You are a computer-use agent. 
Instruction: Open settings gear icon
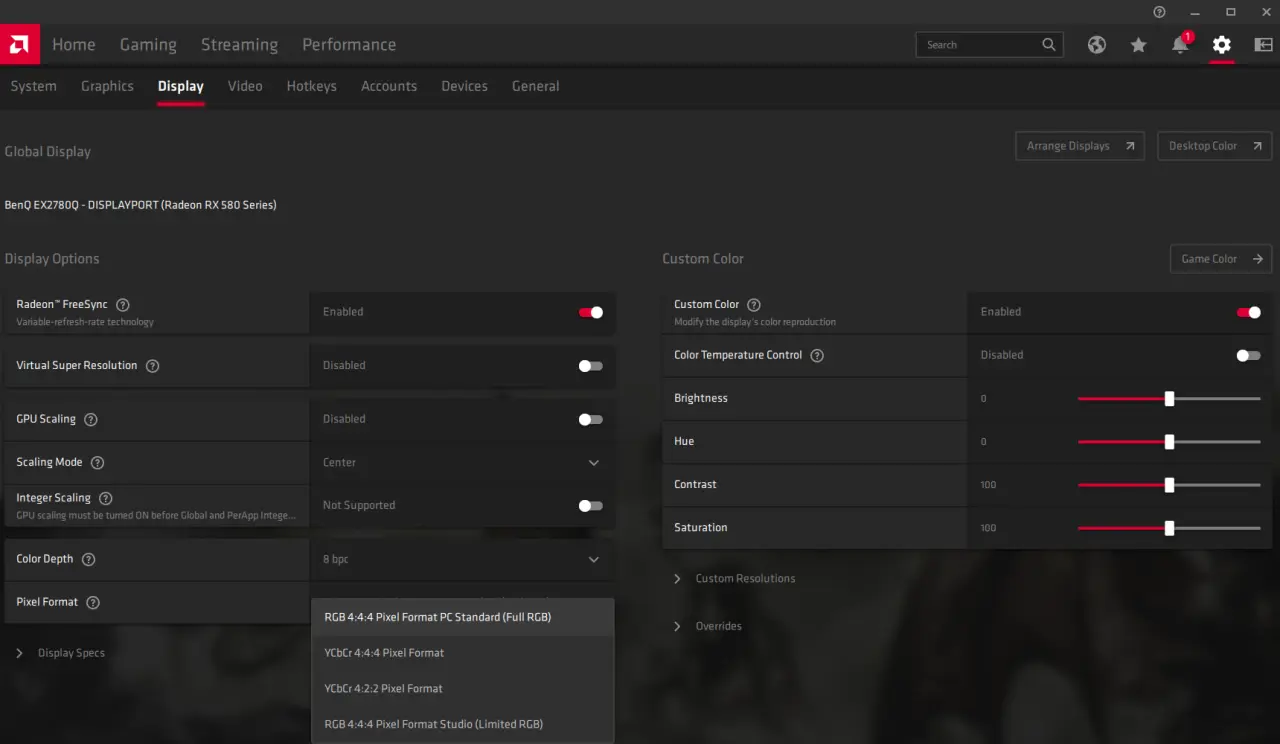point(1222,45)
